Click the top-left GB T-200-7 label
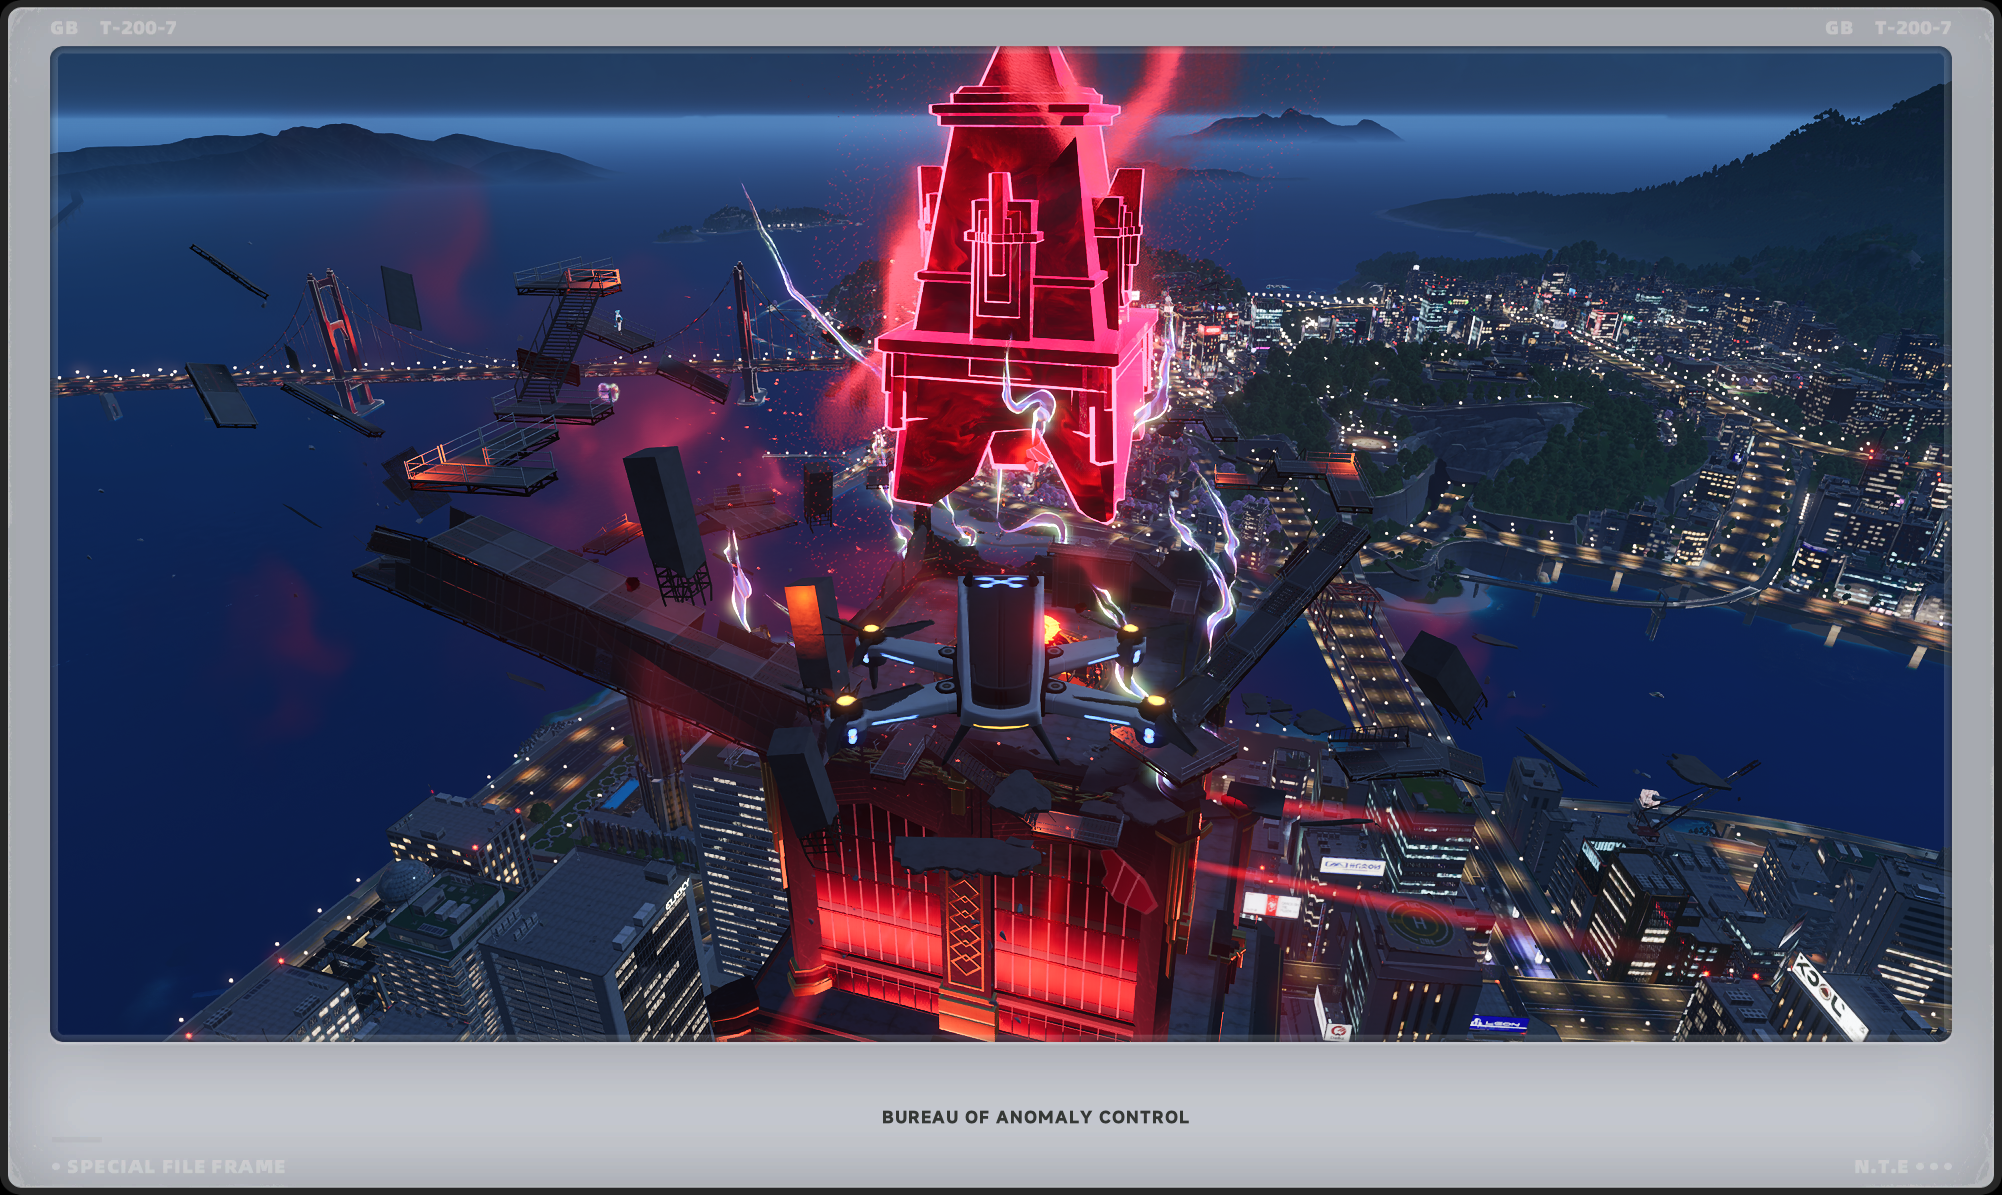Viewport: 2002px width, 1195px height. (x=113, y=28)
